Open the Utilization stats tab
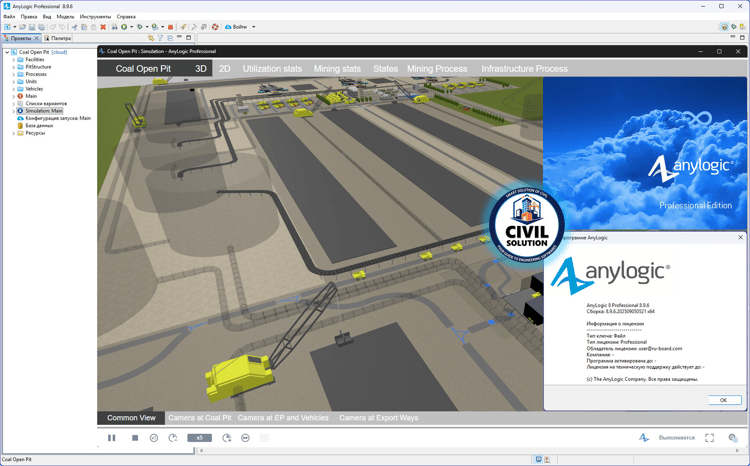 [x=272, y=68]
